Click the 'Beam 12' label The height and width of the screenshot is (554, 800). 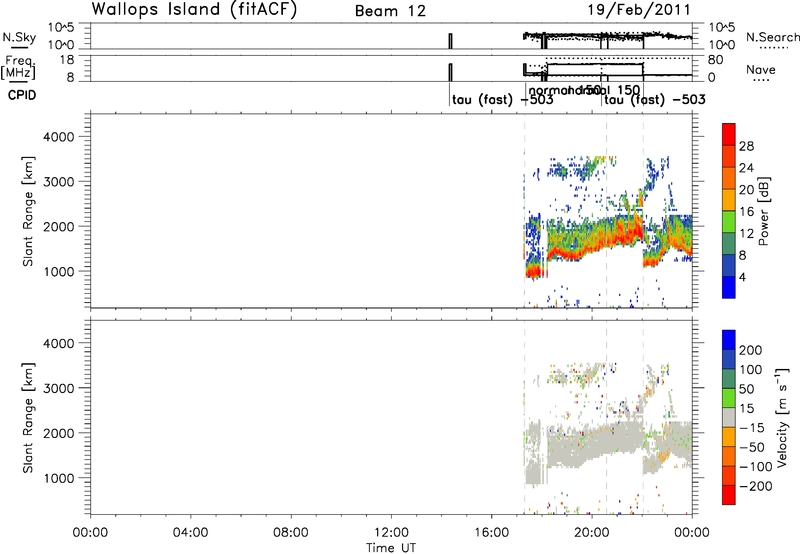point(390,11)
